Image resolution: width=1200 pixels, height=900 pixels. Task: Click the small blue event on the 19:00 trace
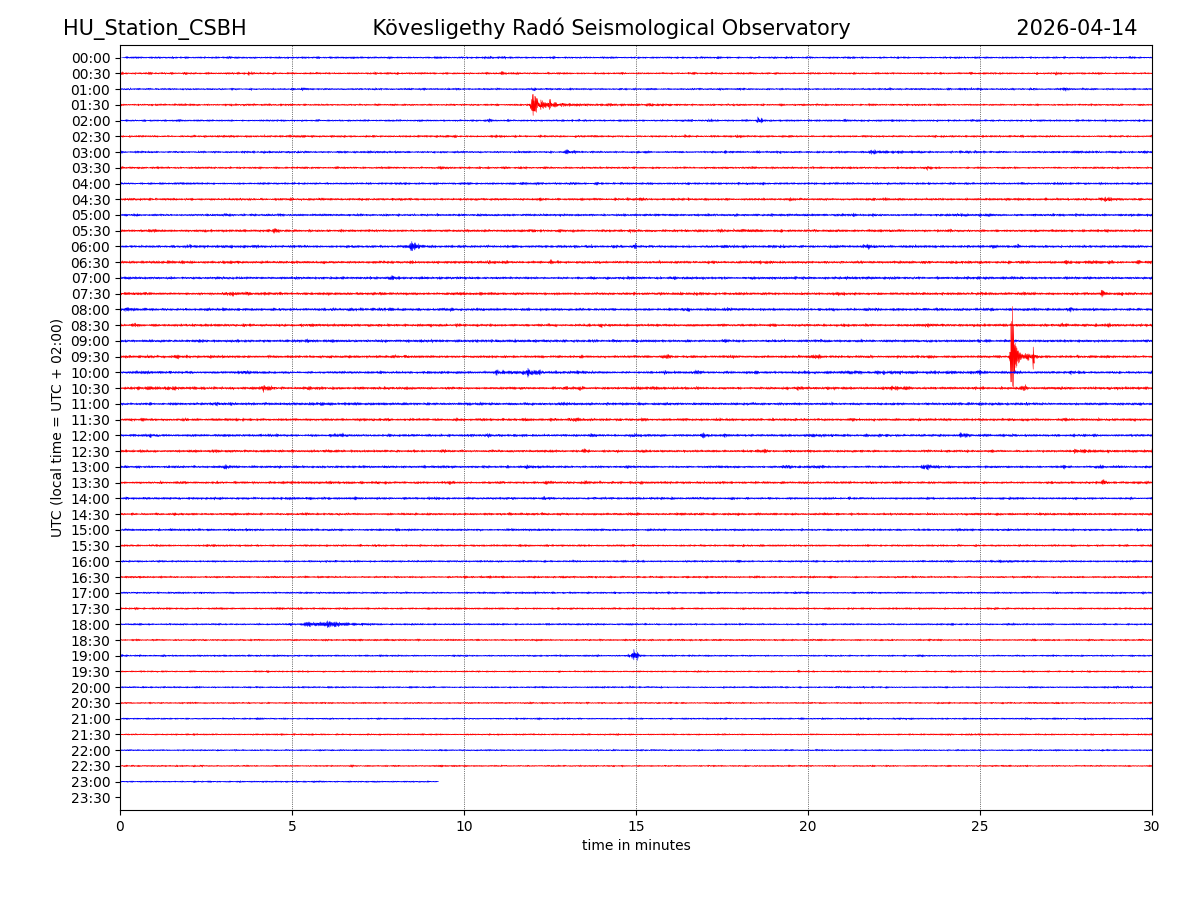634,656
